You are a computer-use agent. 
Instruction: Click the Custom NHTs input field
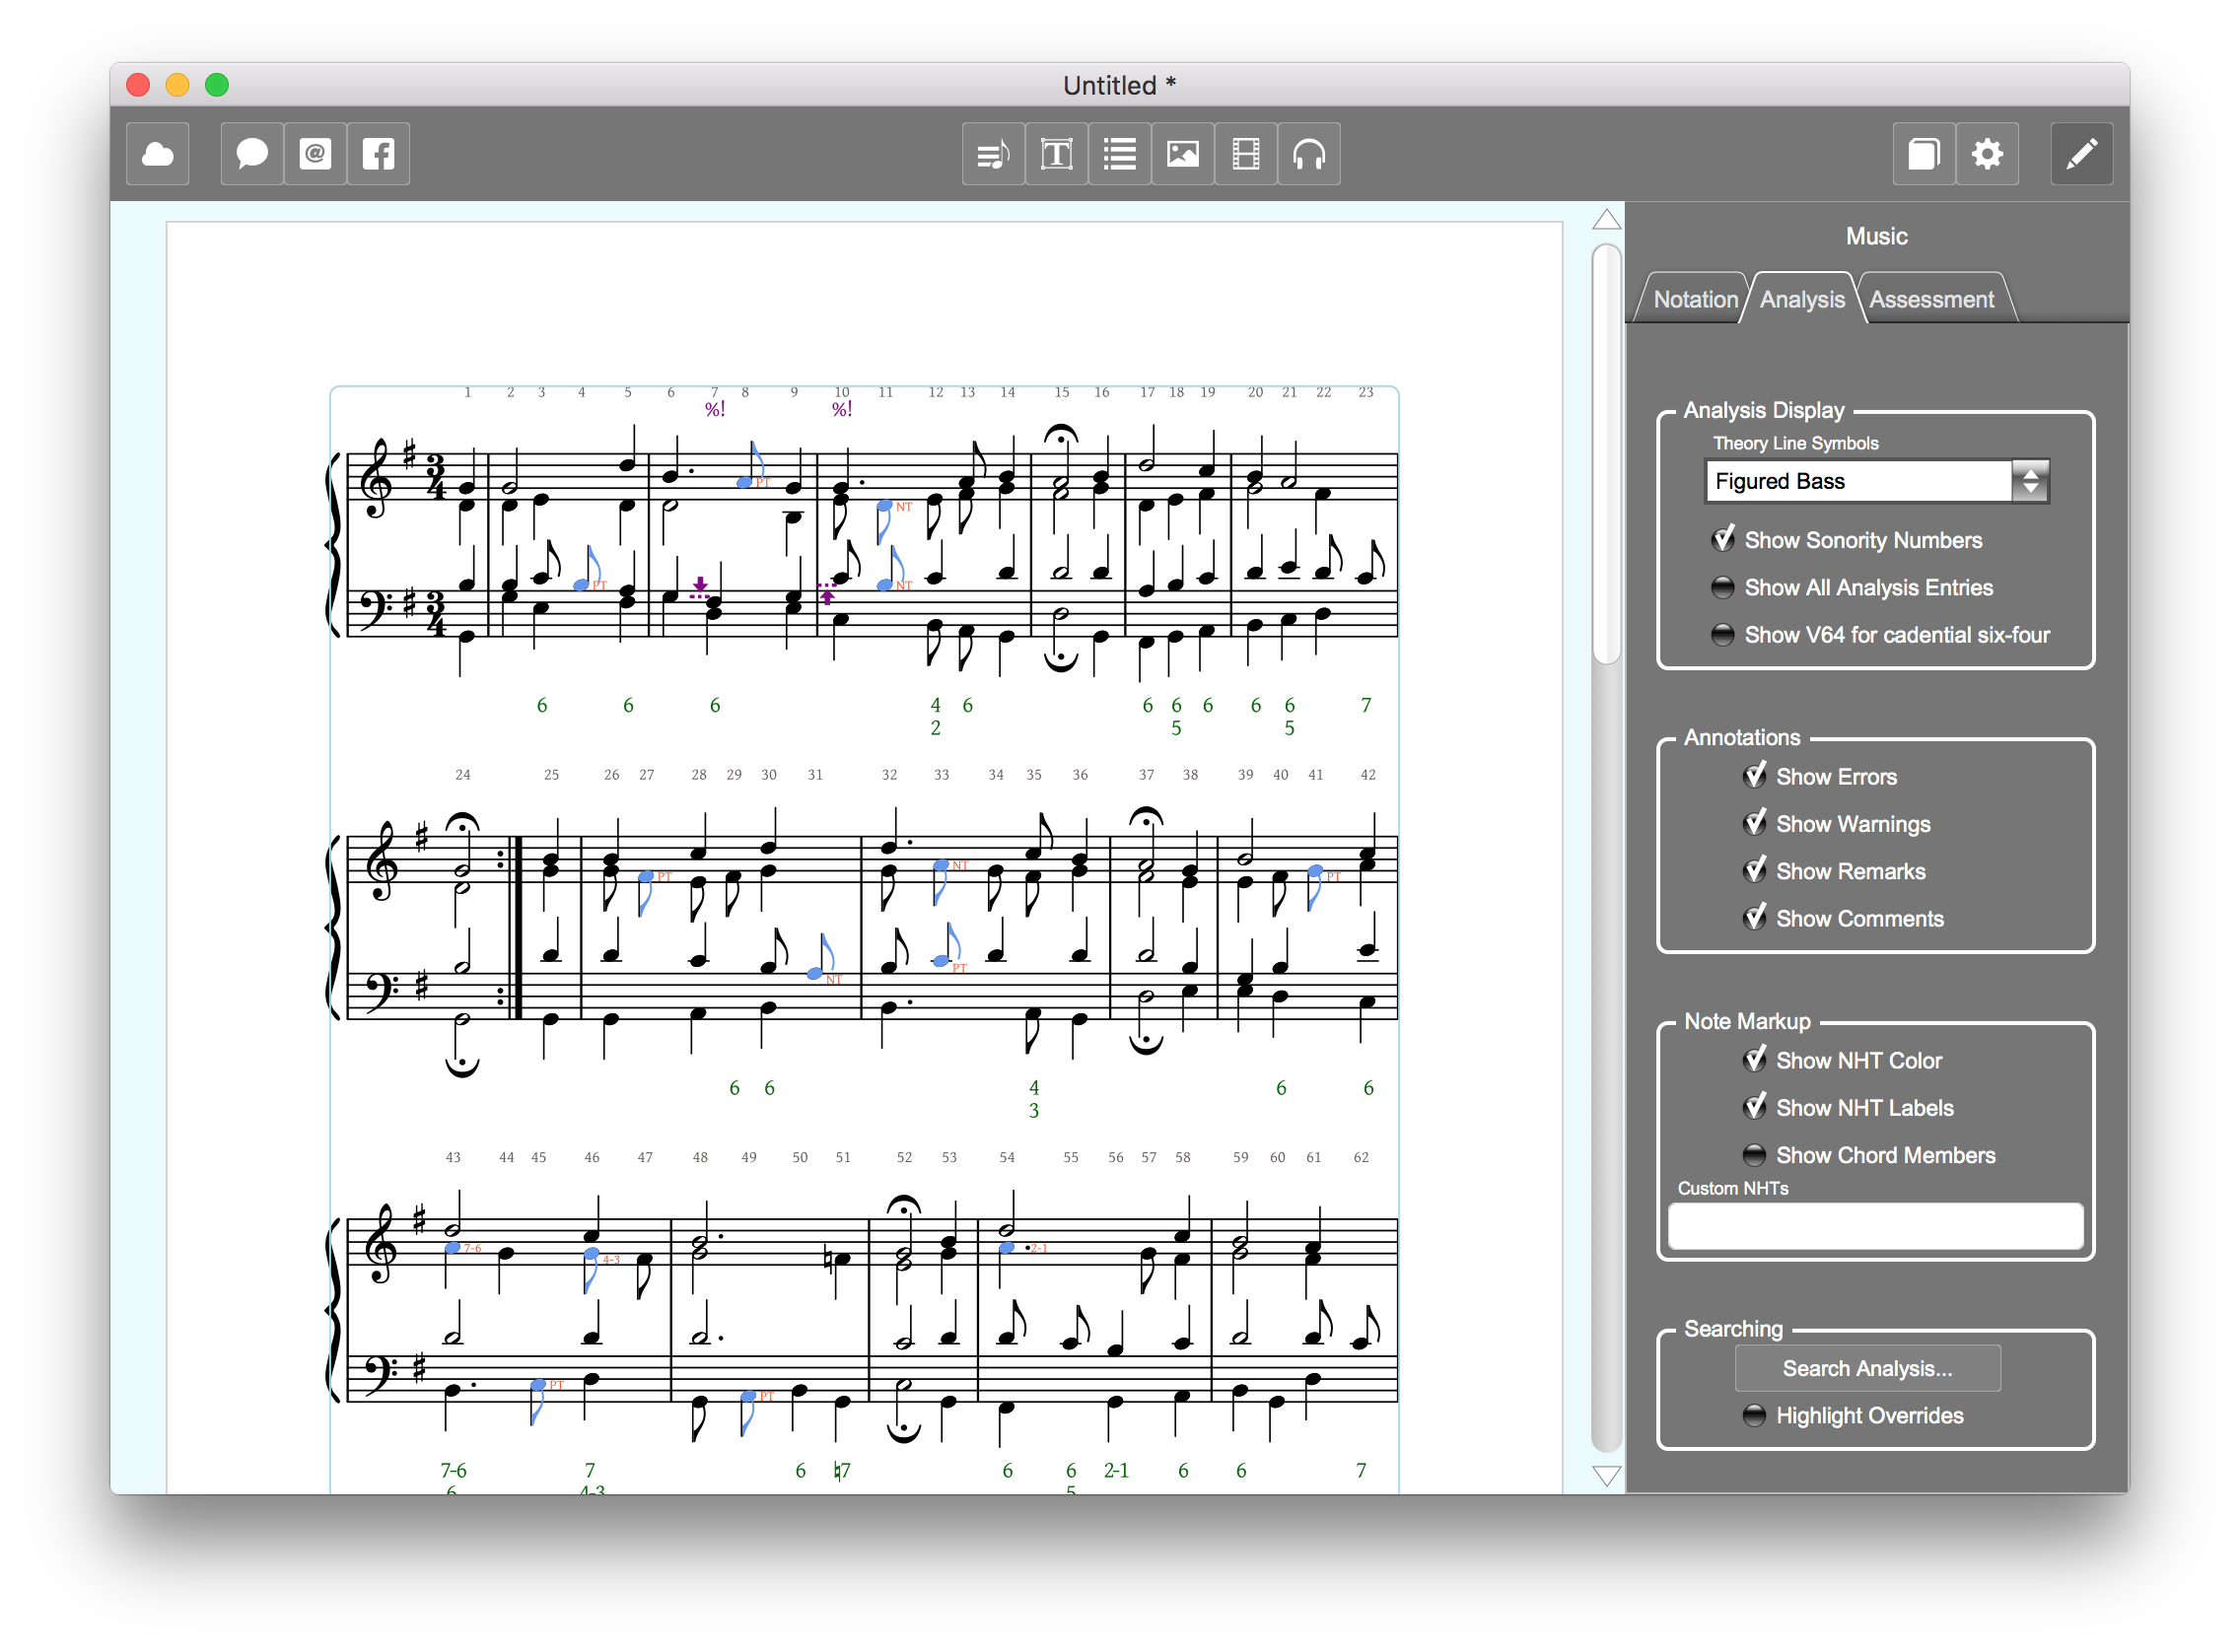[x=1875, y=1226]
